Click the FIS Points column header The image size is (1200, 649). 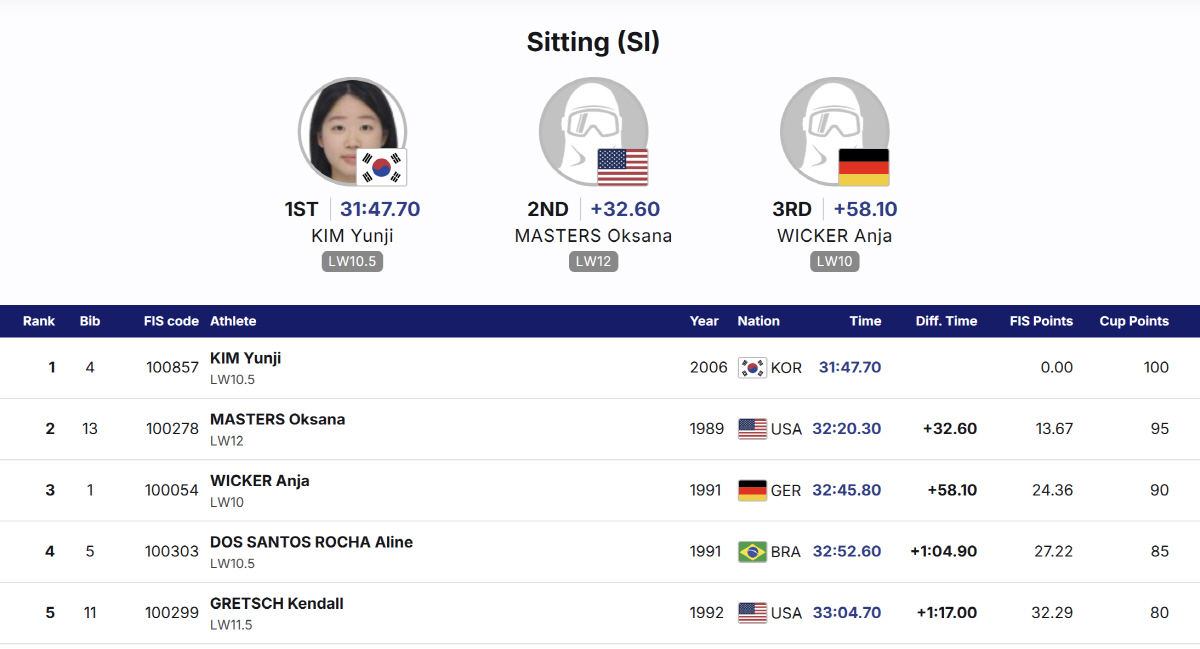click(x=1041, y=321)
